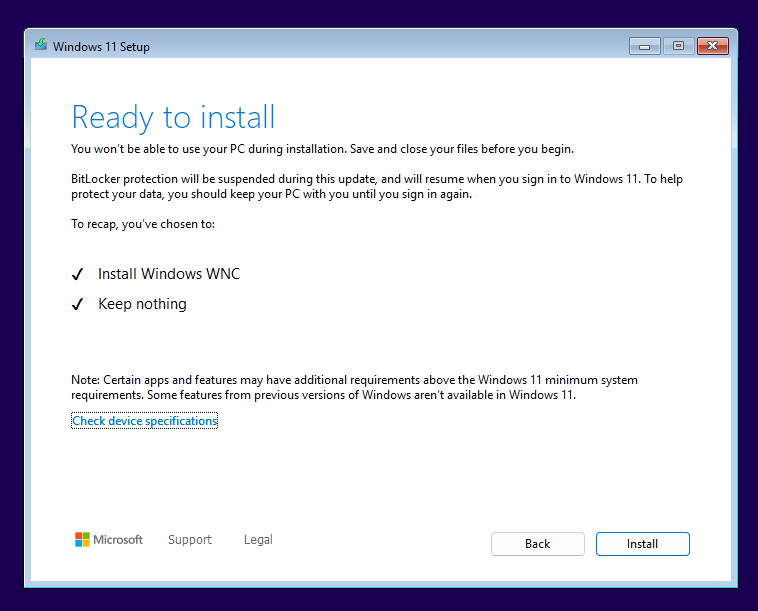
Task: Click the checkmark beside Install Windows WNC
Action: coord(77,274)
